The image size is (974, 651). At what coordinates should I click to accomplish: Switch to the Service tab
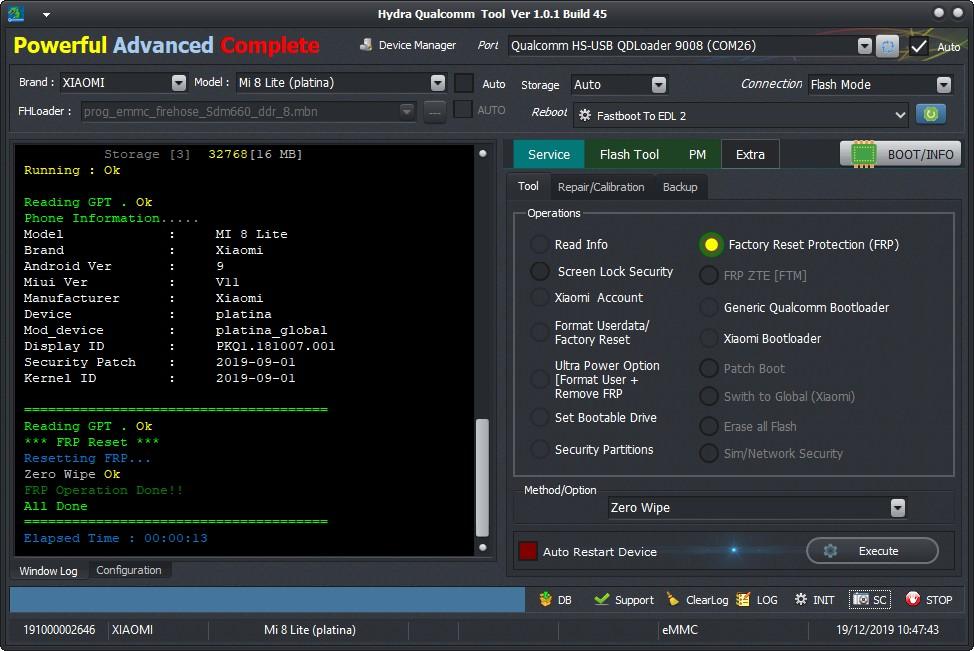point(549,155)
